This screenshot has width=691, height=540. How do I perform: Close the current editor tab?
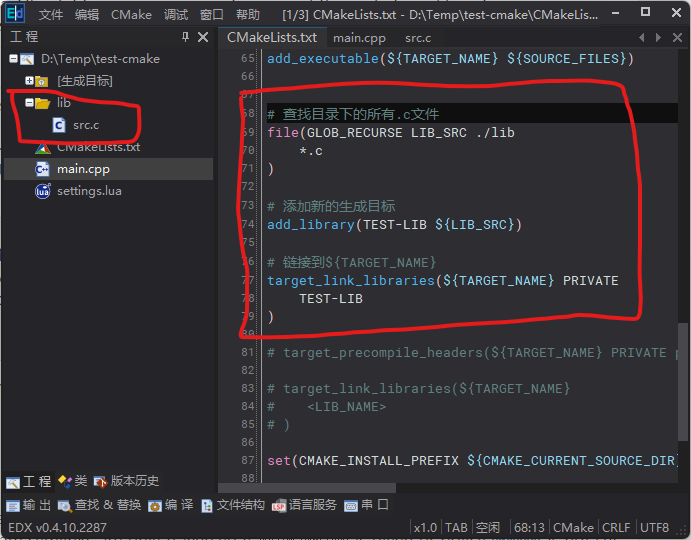pos(677,37)
